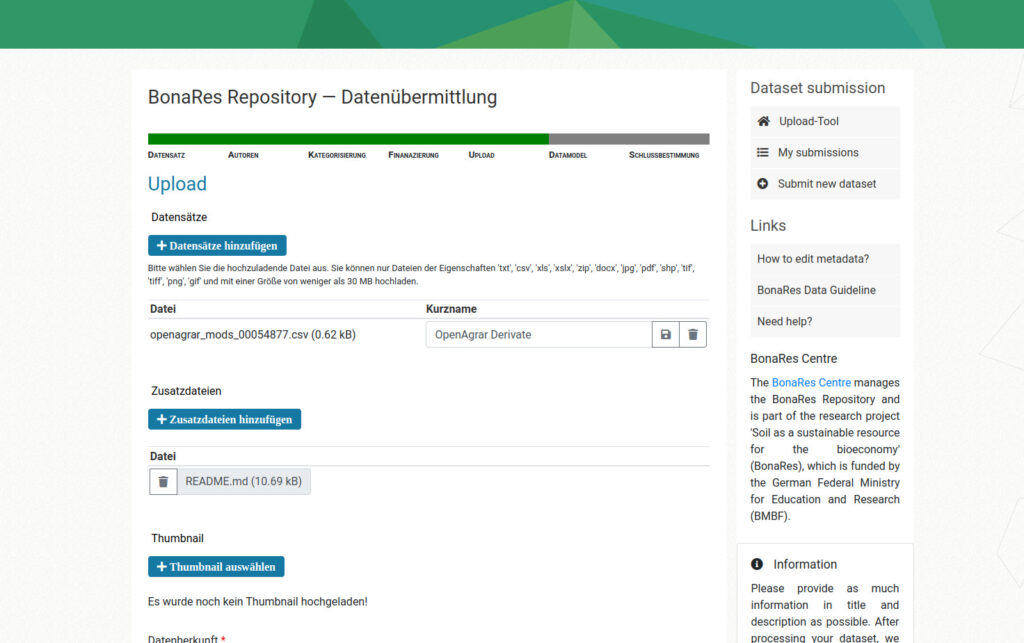The image size is (1024, 643).
Task: Click the Datei header in the Datensätze table
Action: (x=163, y=309)
